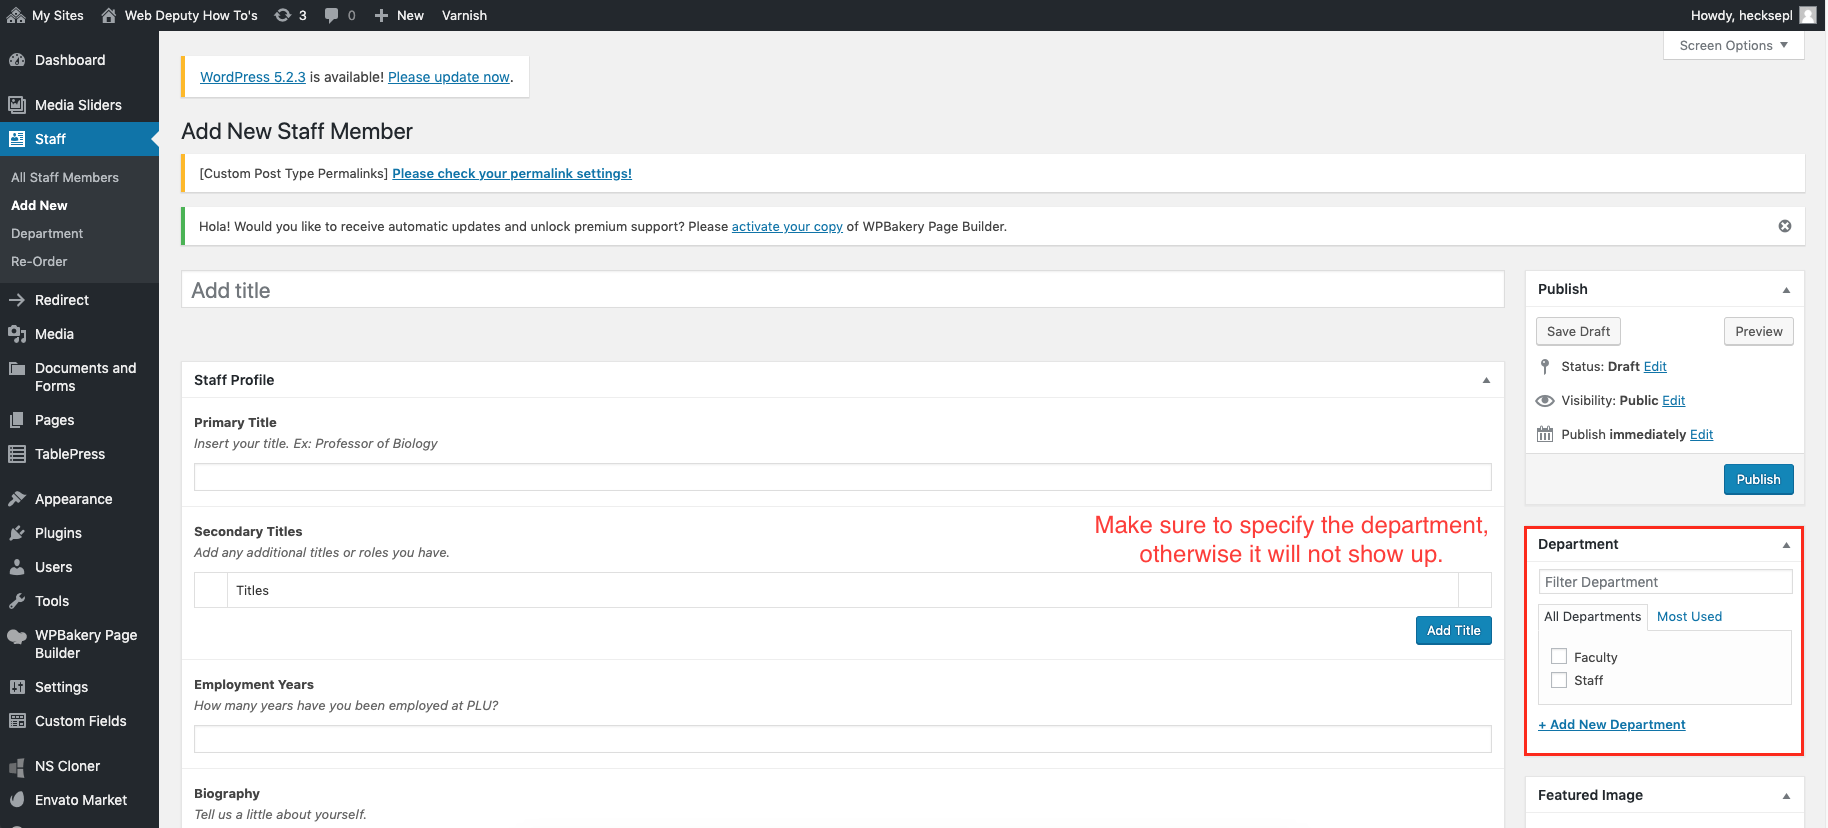This screenshot has height=828, width=1828.
Task: Collapse the Featured Image panel
Action: (1786, 796)
